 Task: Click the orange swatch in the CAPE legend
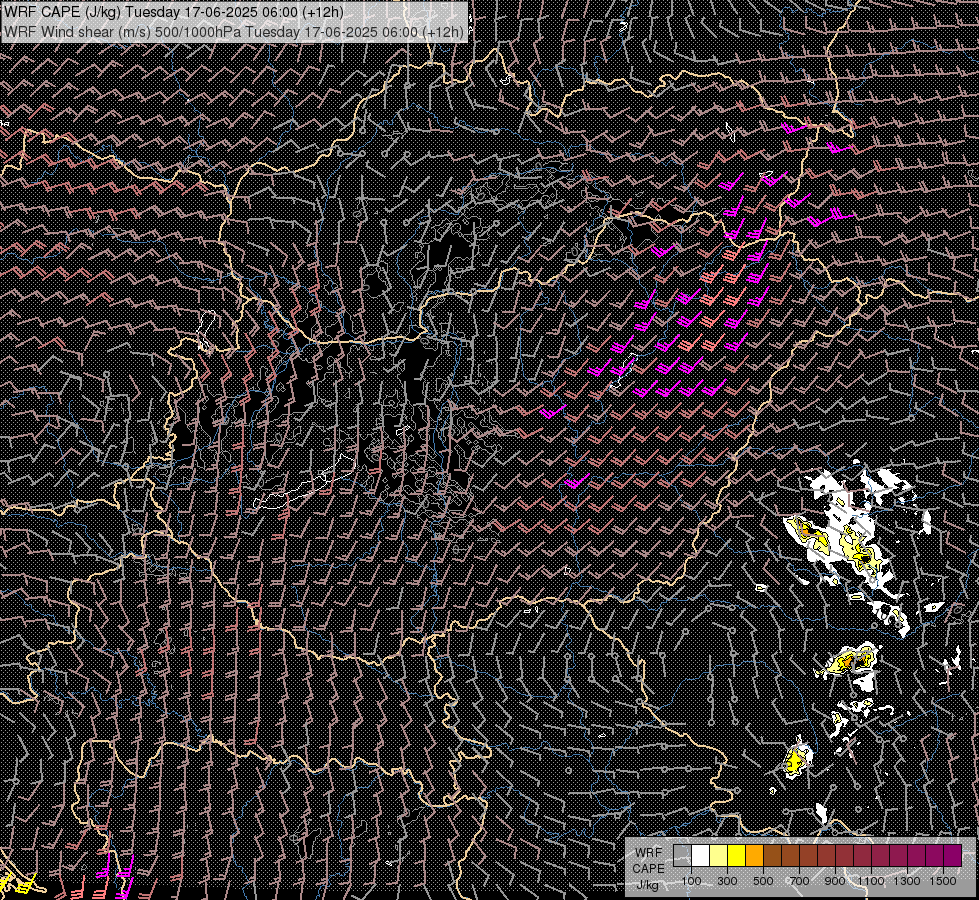click(754, 855)
